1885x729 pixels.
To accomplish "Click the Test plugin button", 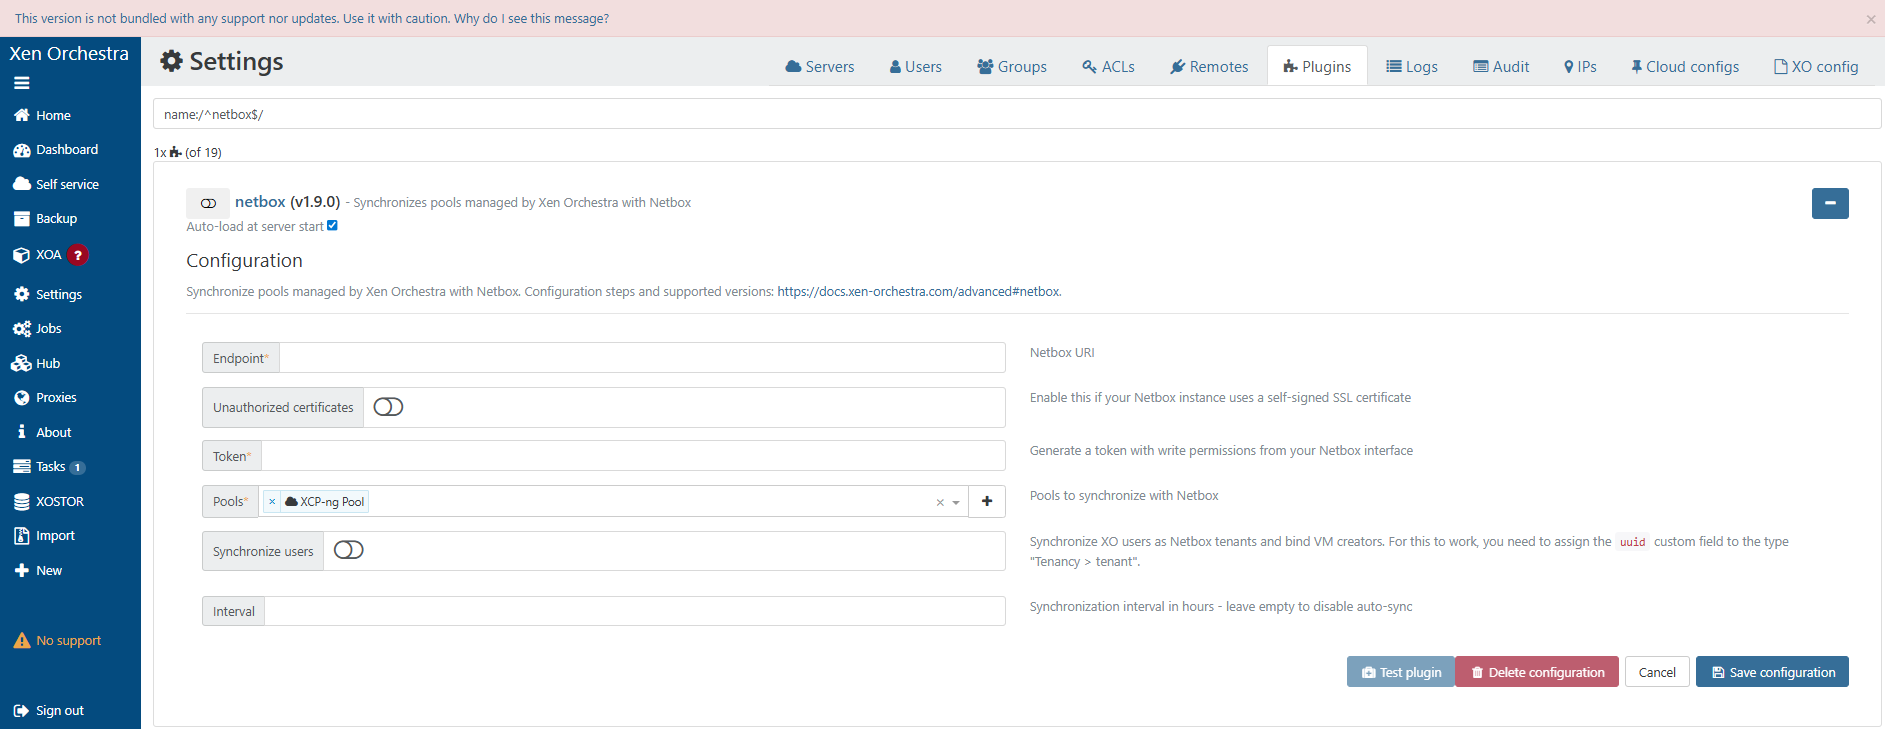I will tap(1401, 672).
